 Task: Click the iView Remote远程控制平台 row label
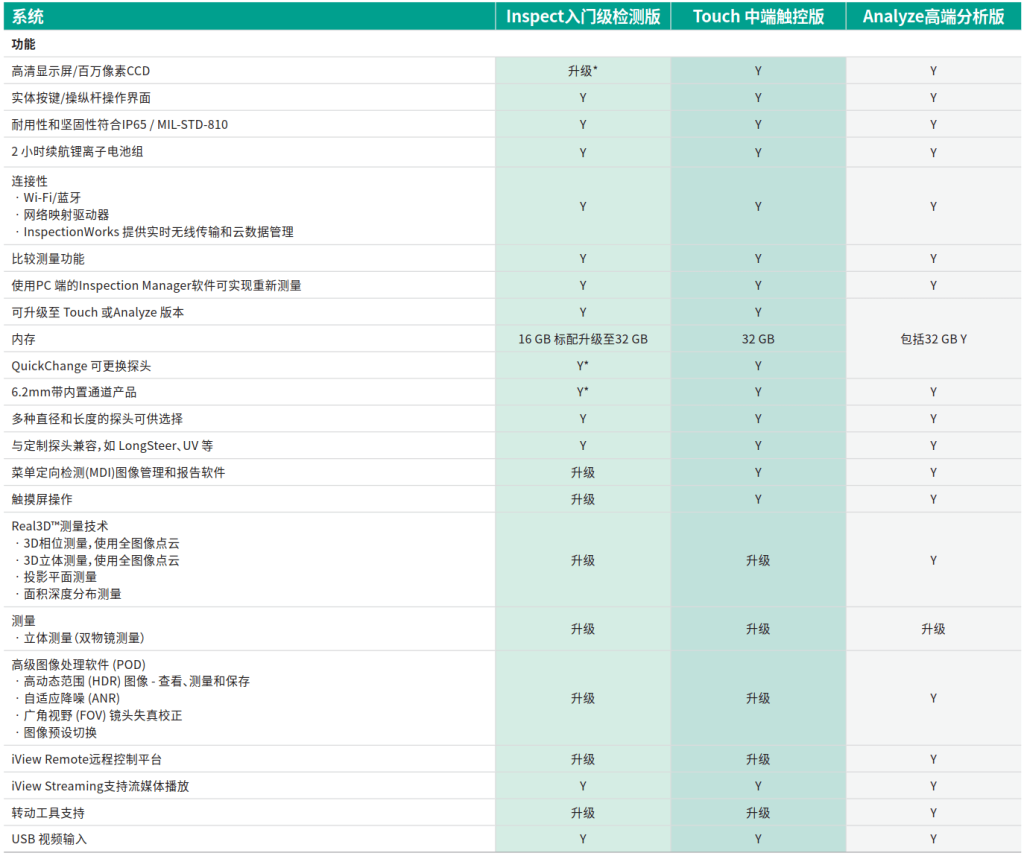pos(86,759)
